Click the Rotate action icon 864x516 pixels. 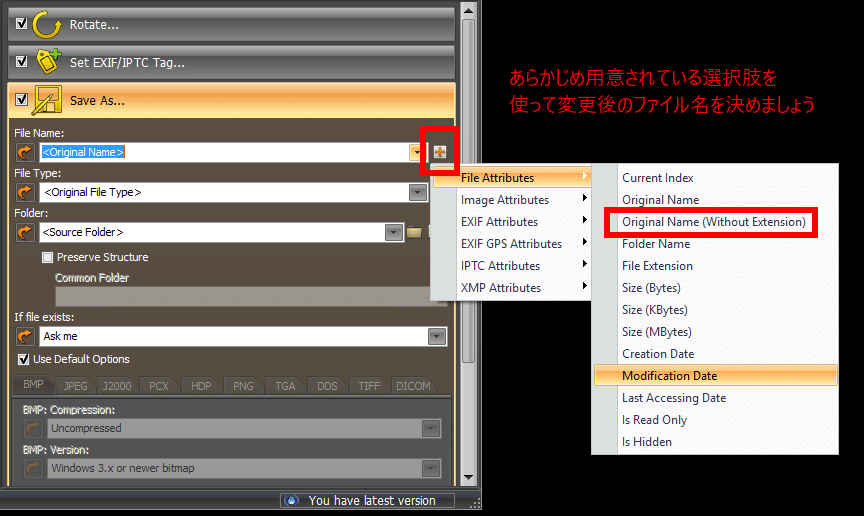click(x=47, y=24)
